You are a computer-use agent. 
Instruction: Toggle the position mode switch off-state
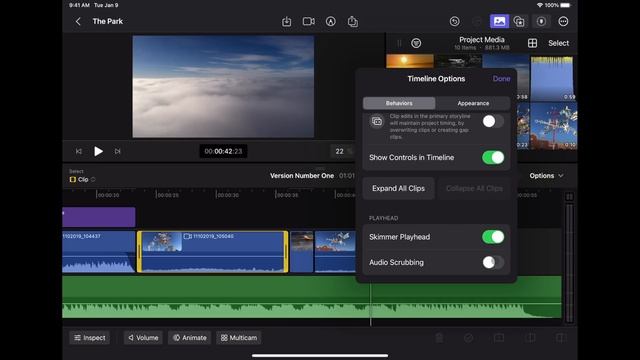pos(493,121)
